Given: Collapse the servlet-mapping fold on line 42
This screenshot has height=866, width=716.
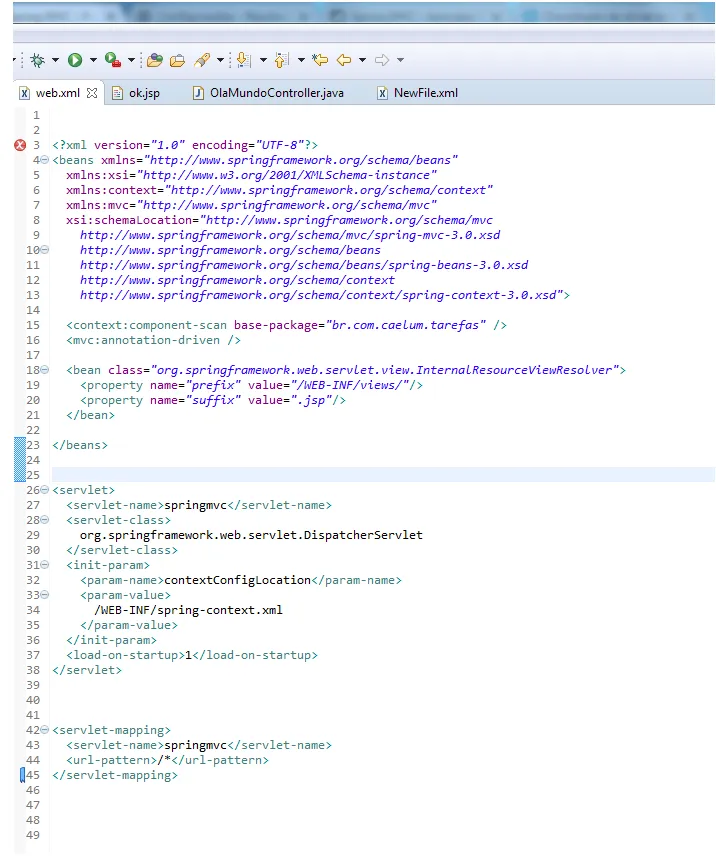Looking at the screenshot, I should [x=45, y=730].
